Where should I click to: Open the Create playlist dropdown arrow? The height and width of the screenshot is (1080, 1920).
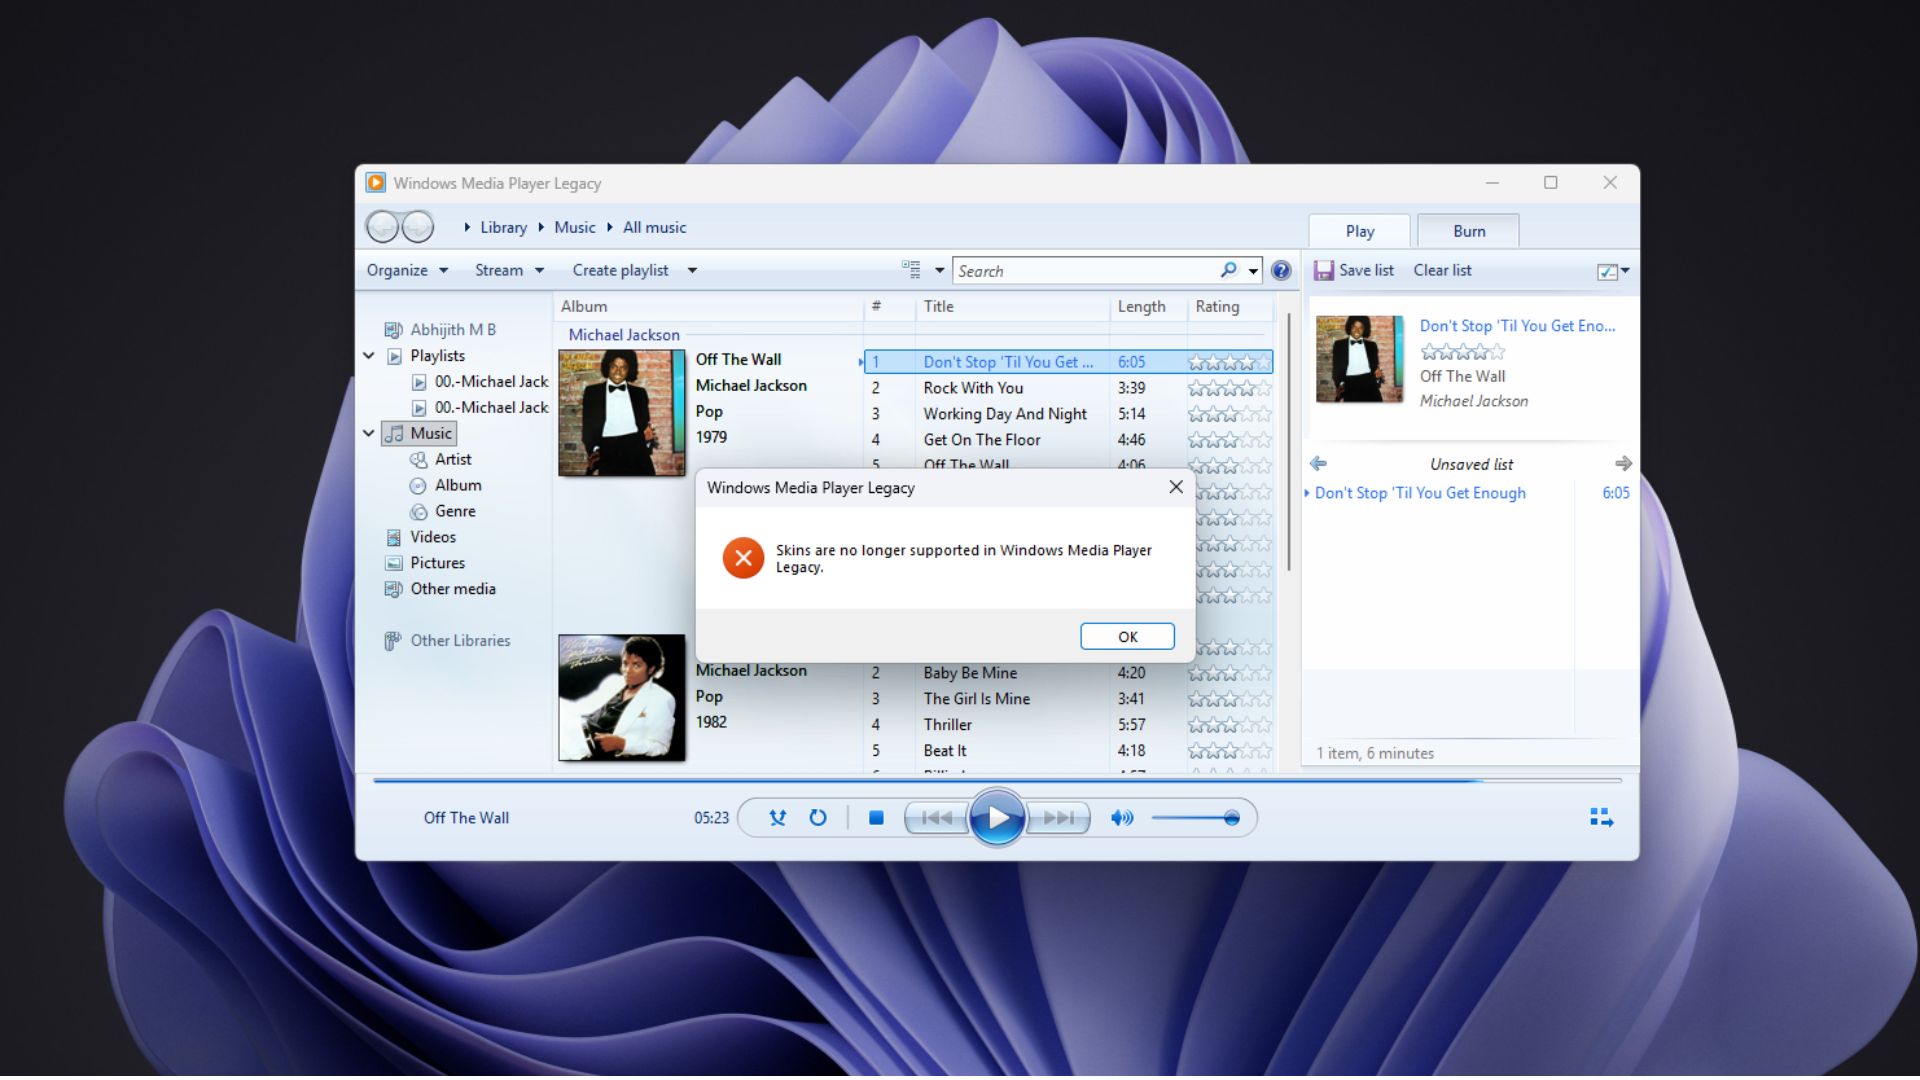pos(692,271)
